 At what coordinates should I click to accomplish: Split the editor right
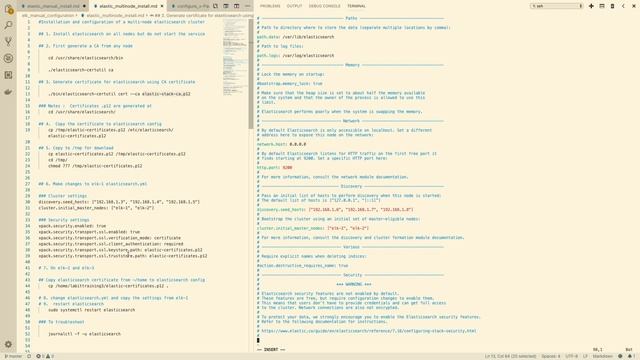tap(237, 6)
